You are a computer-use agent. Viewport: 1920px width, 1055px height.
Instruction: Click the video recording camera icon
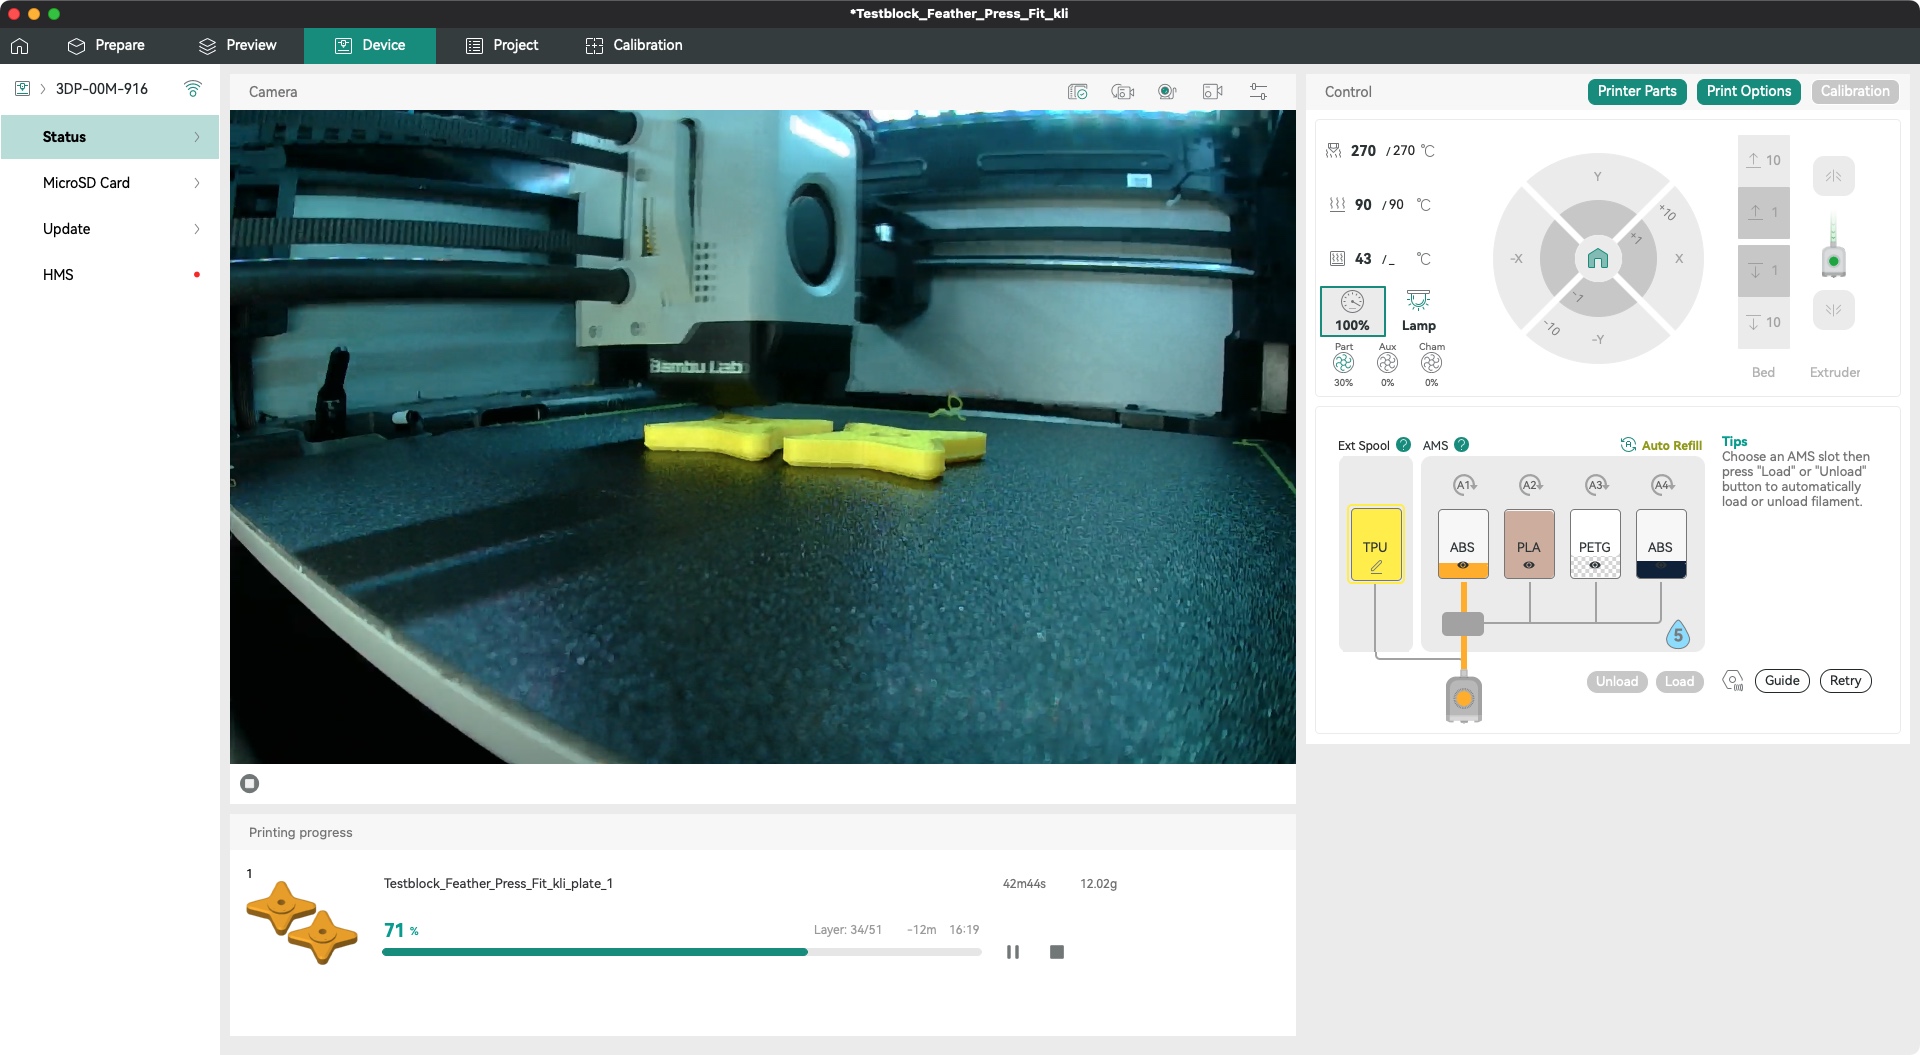1212,92
